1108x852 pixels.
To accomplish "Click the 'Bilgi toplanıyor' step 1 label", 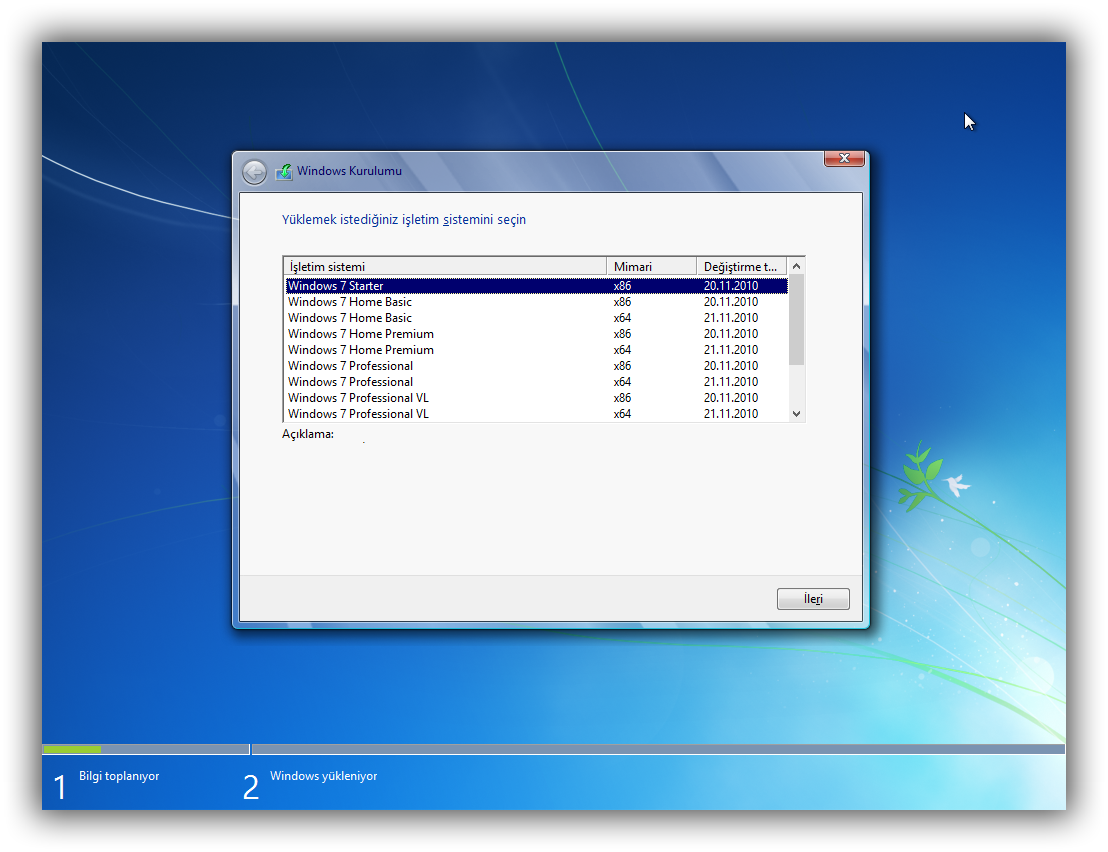I will [119, 776].
